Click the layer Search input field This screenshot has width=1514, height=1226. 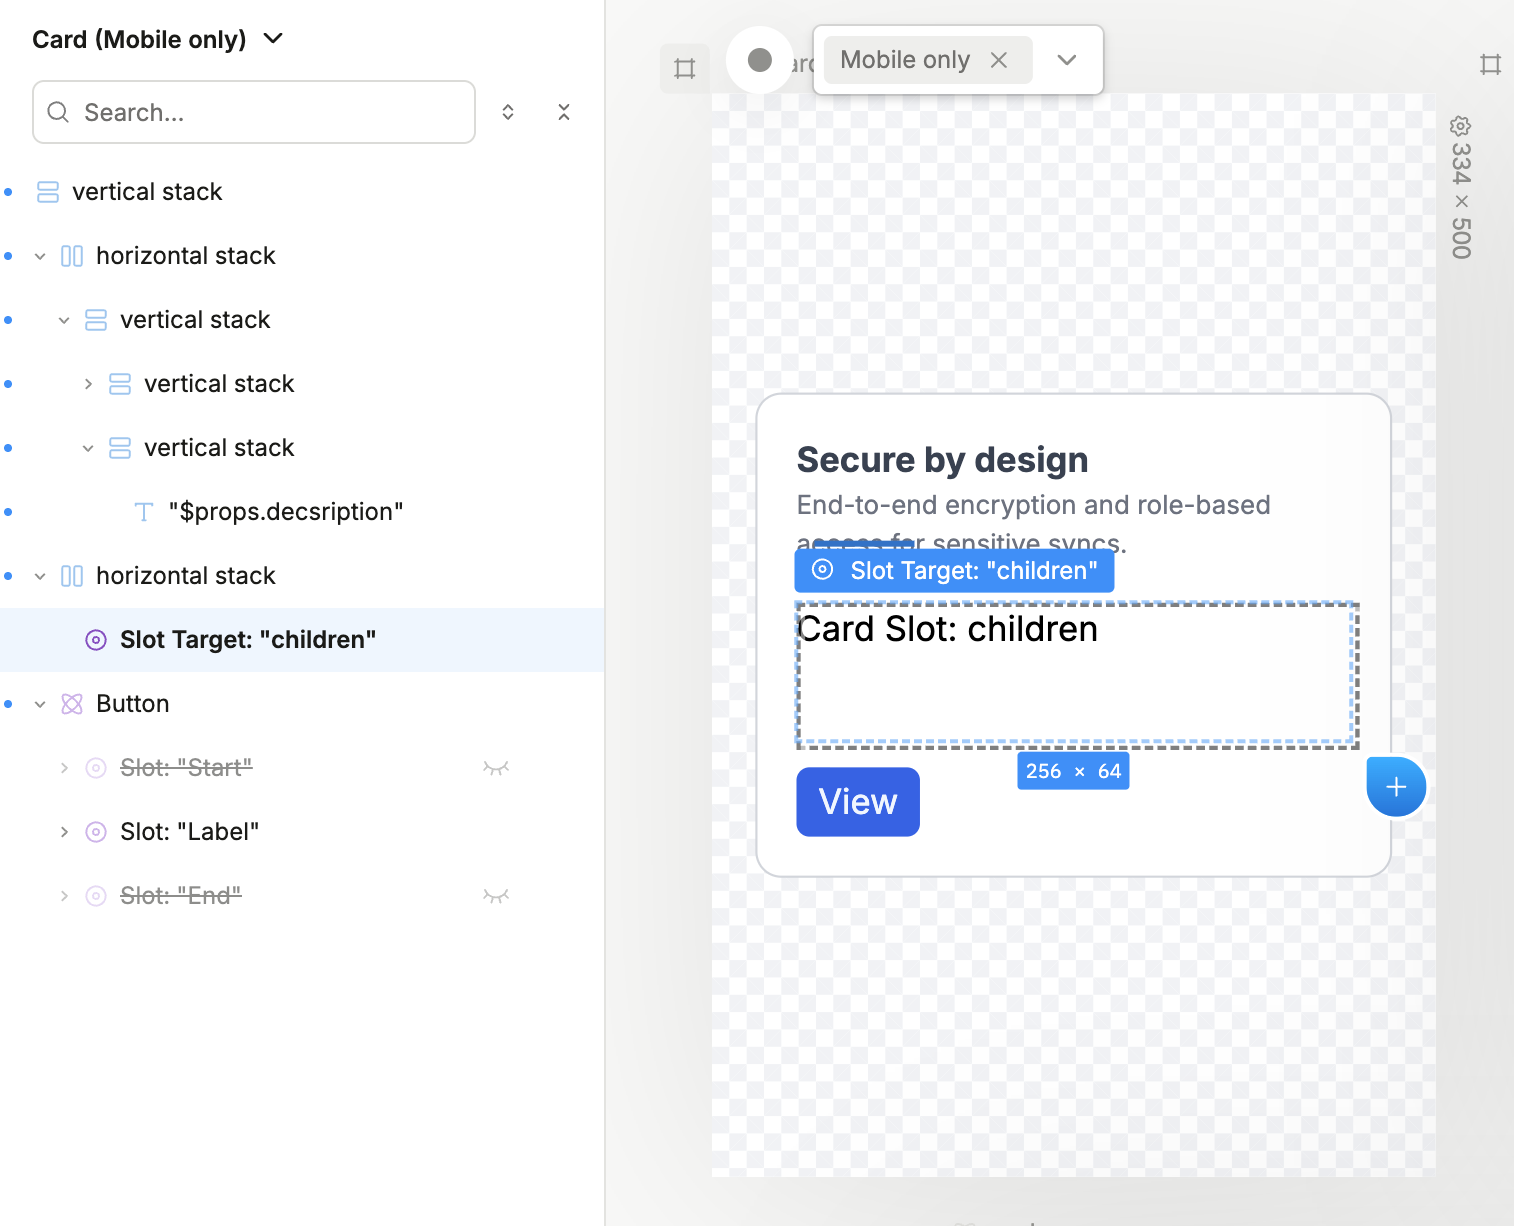click(x=270, y=112)
